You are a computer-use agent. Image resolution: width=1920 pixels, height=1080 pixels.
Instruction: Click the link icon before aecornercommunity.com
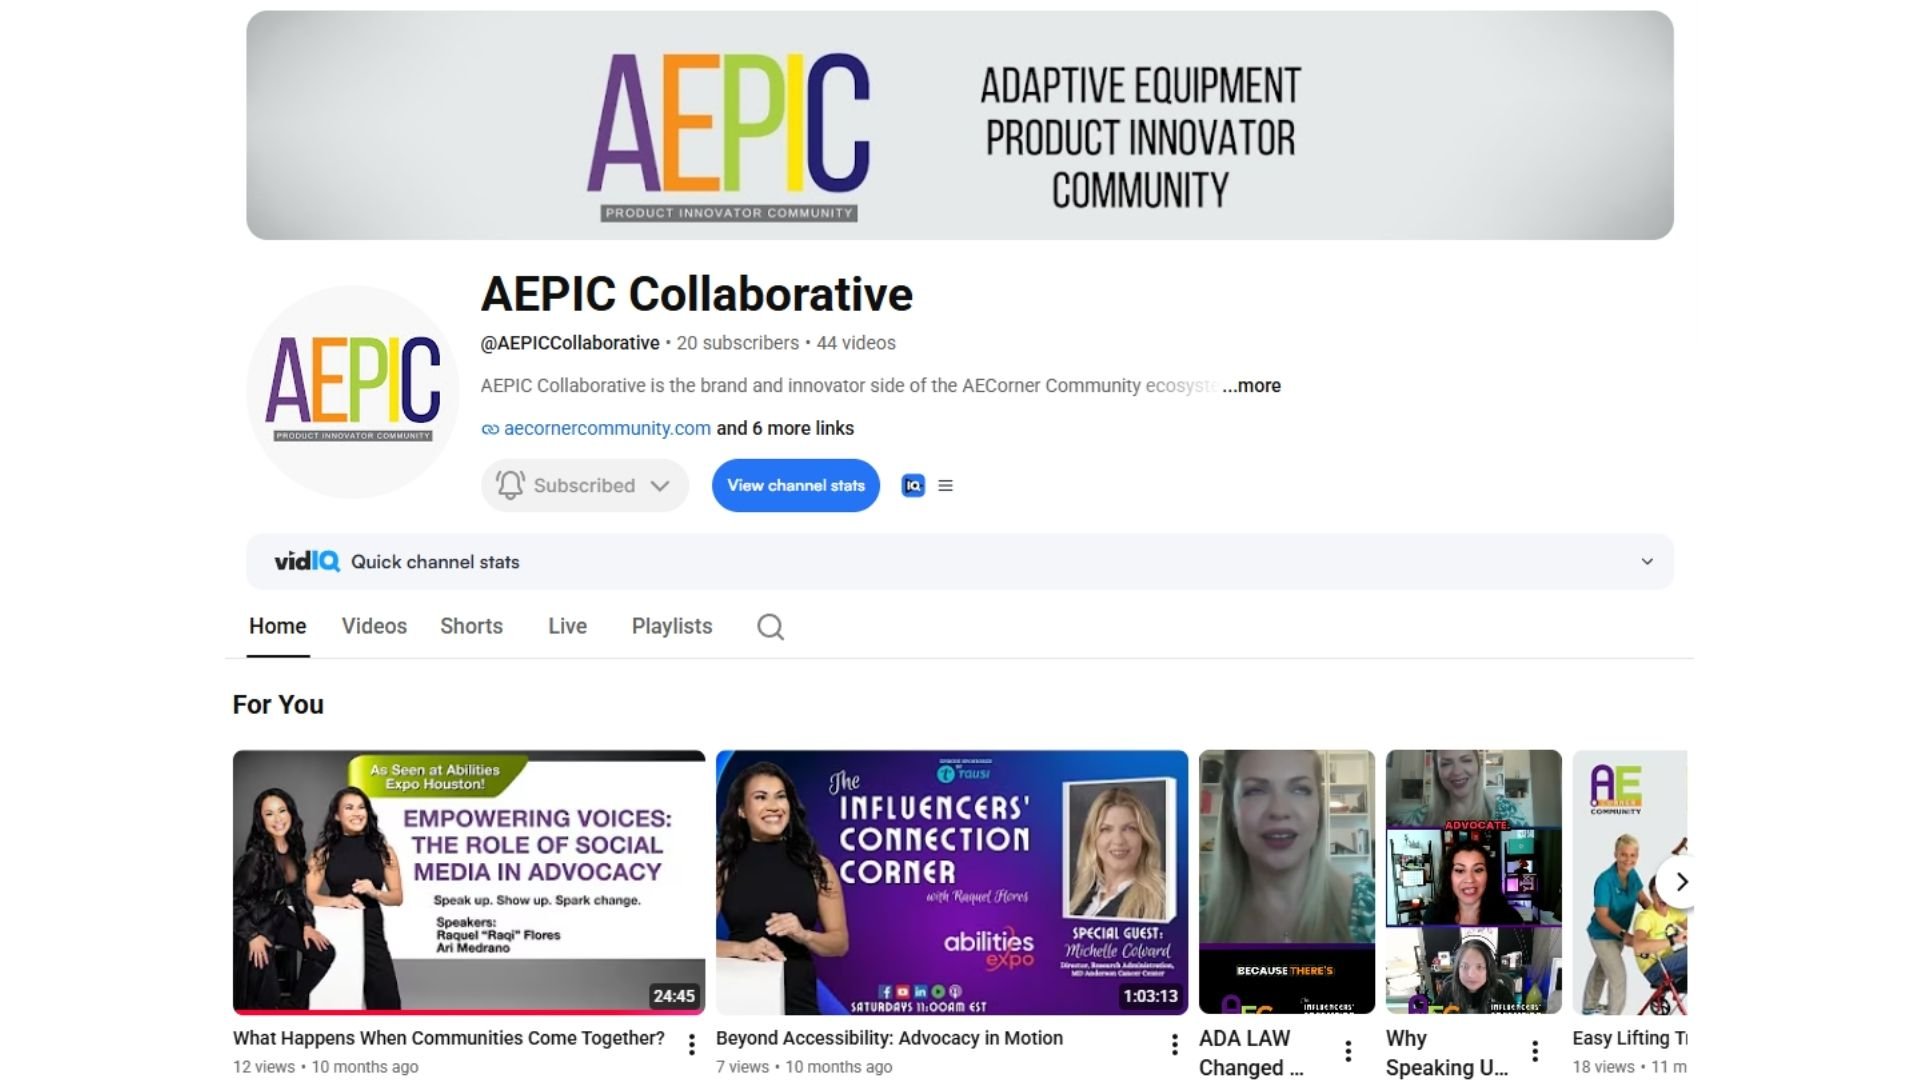tap(490, 429)
